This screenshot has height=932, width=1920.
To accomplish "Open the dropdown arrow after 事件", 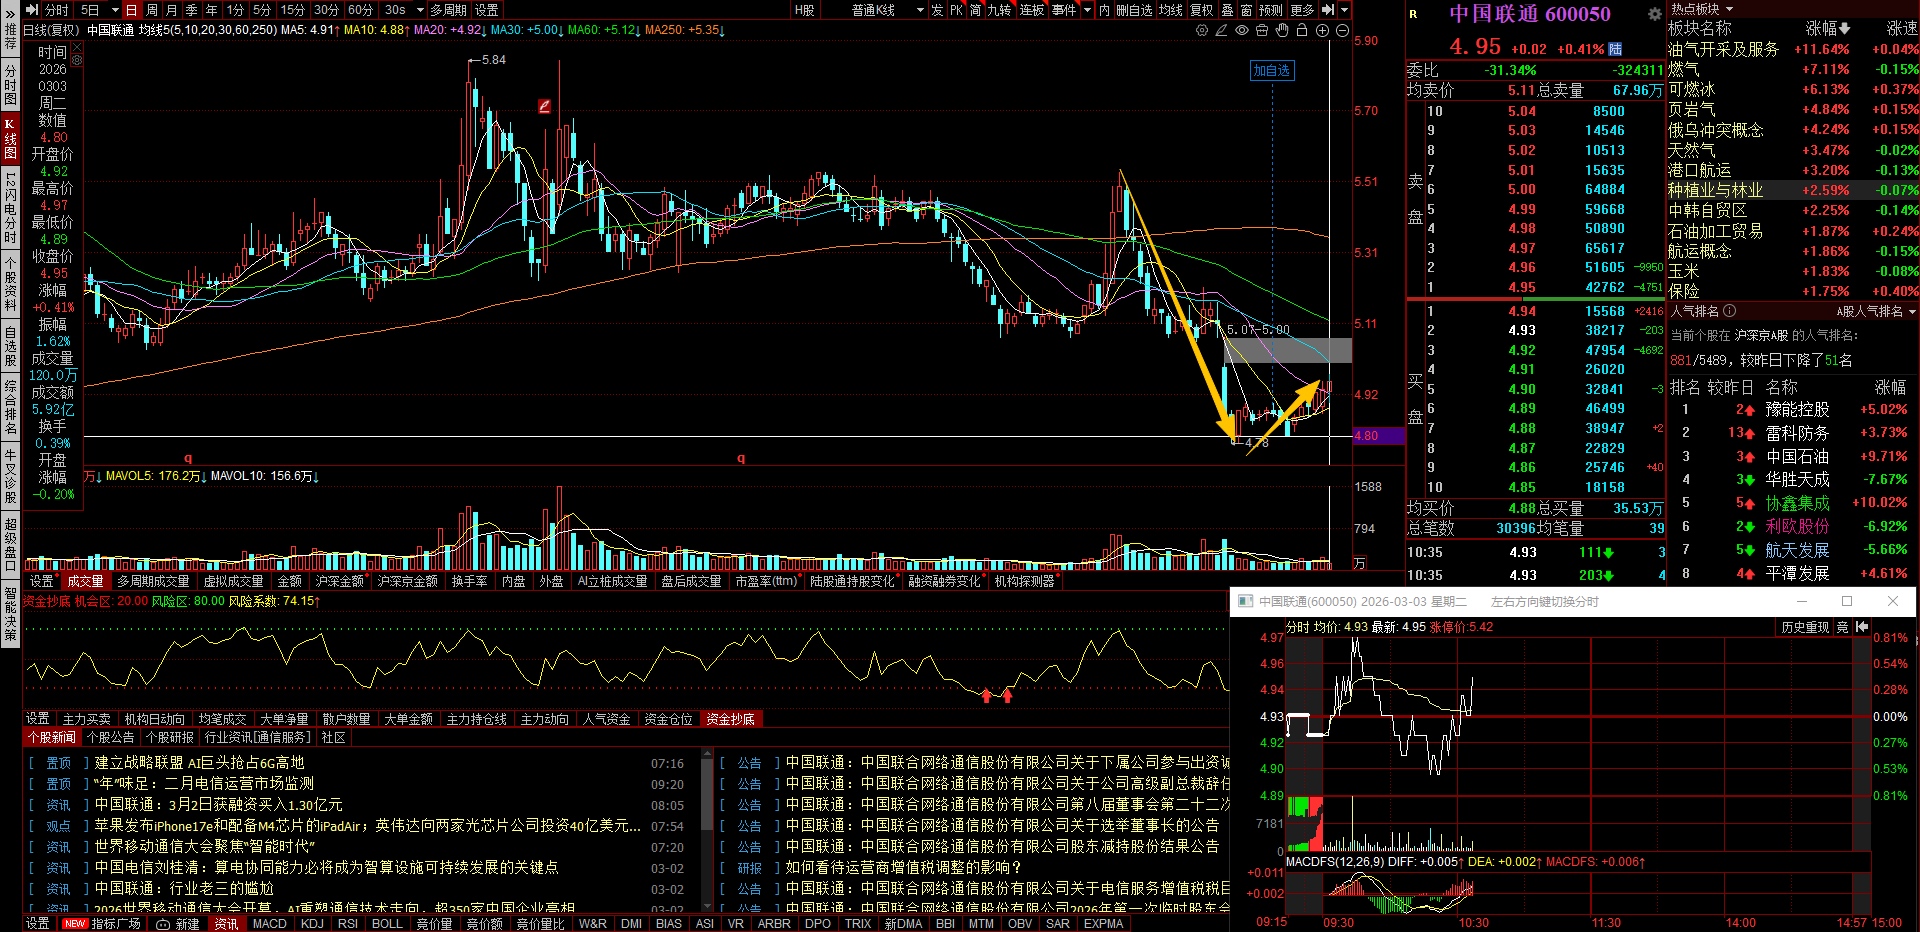I will point(1087,10).
